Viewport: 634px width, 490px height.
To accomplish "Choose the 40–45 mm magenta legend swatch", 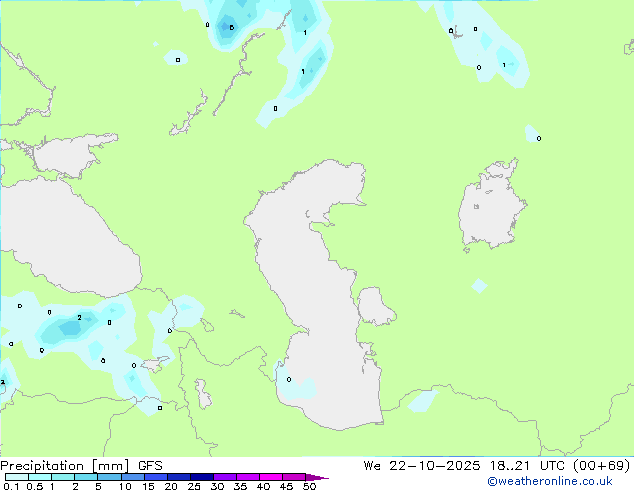I will [x=271, y=477].
